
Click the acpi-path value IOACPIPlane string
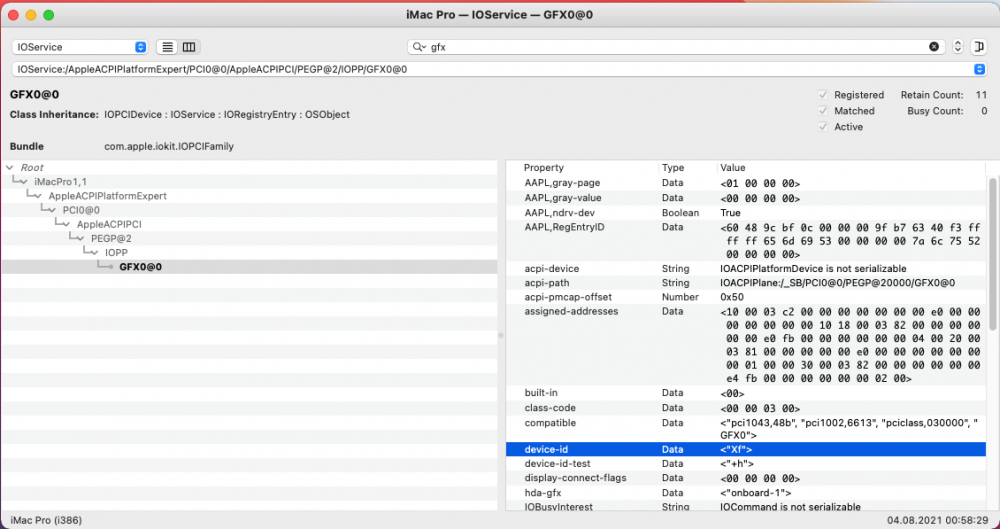point(837,283)
